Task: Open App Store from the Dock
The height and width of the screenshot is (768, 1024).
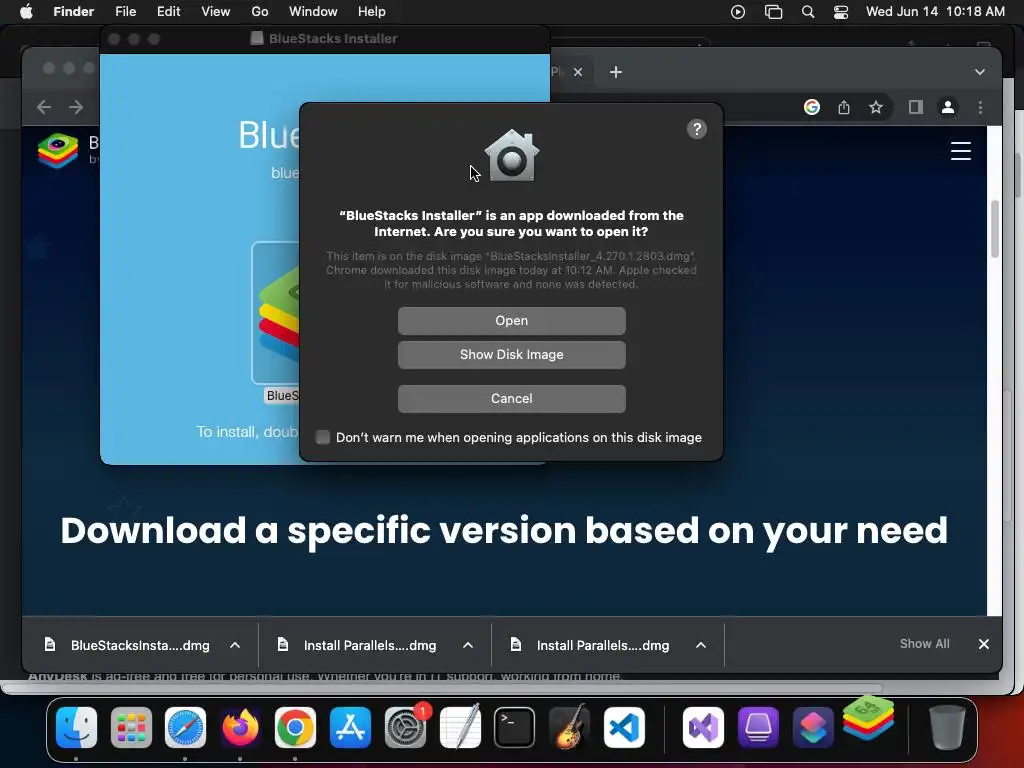Action: click(351, 728)
